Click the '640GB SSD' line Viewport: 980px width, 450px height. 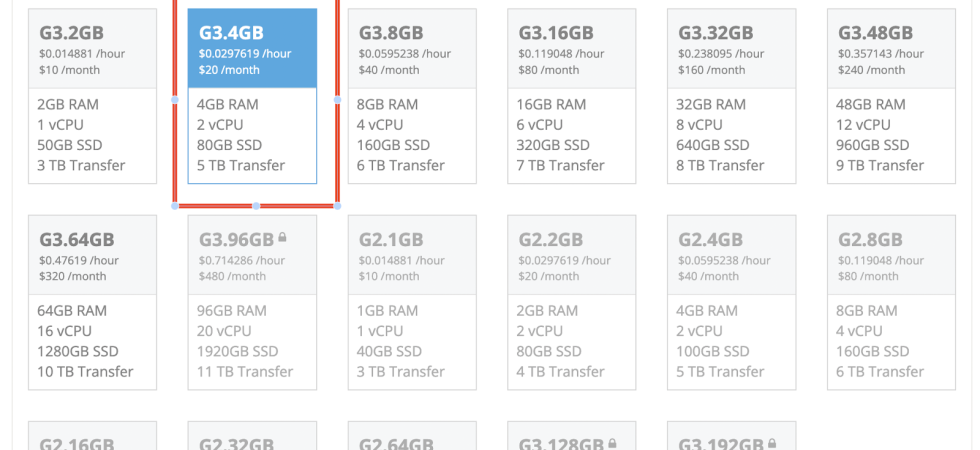tap(712, 145)
